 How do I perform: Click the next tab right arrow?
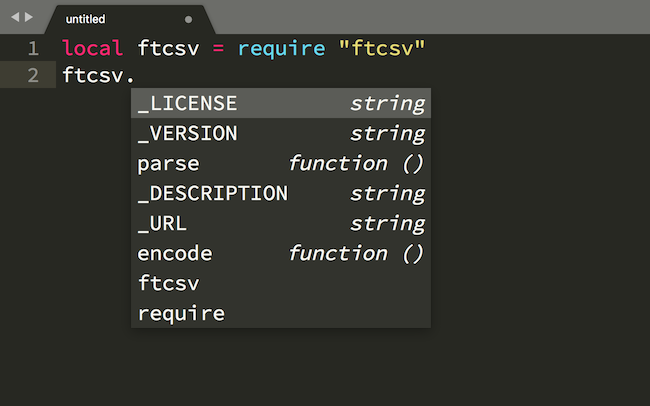point(29,17)
